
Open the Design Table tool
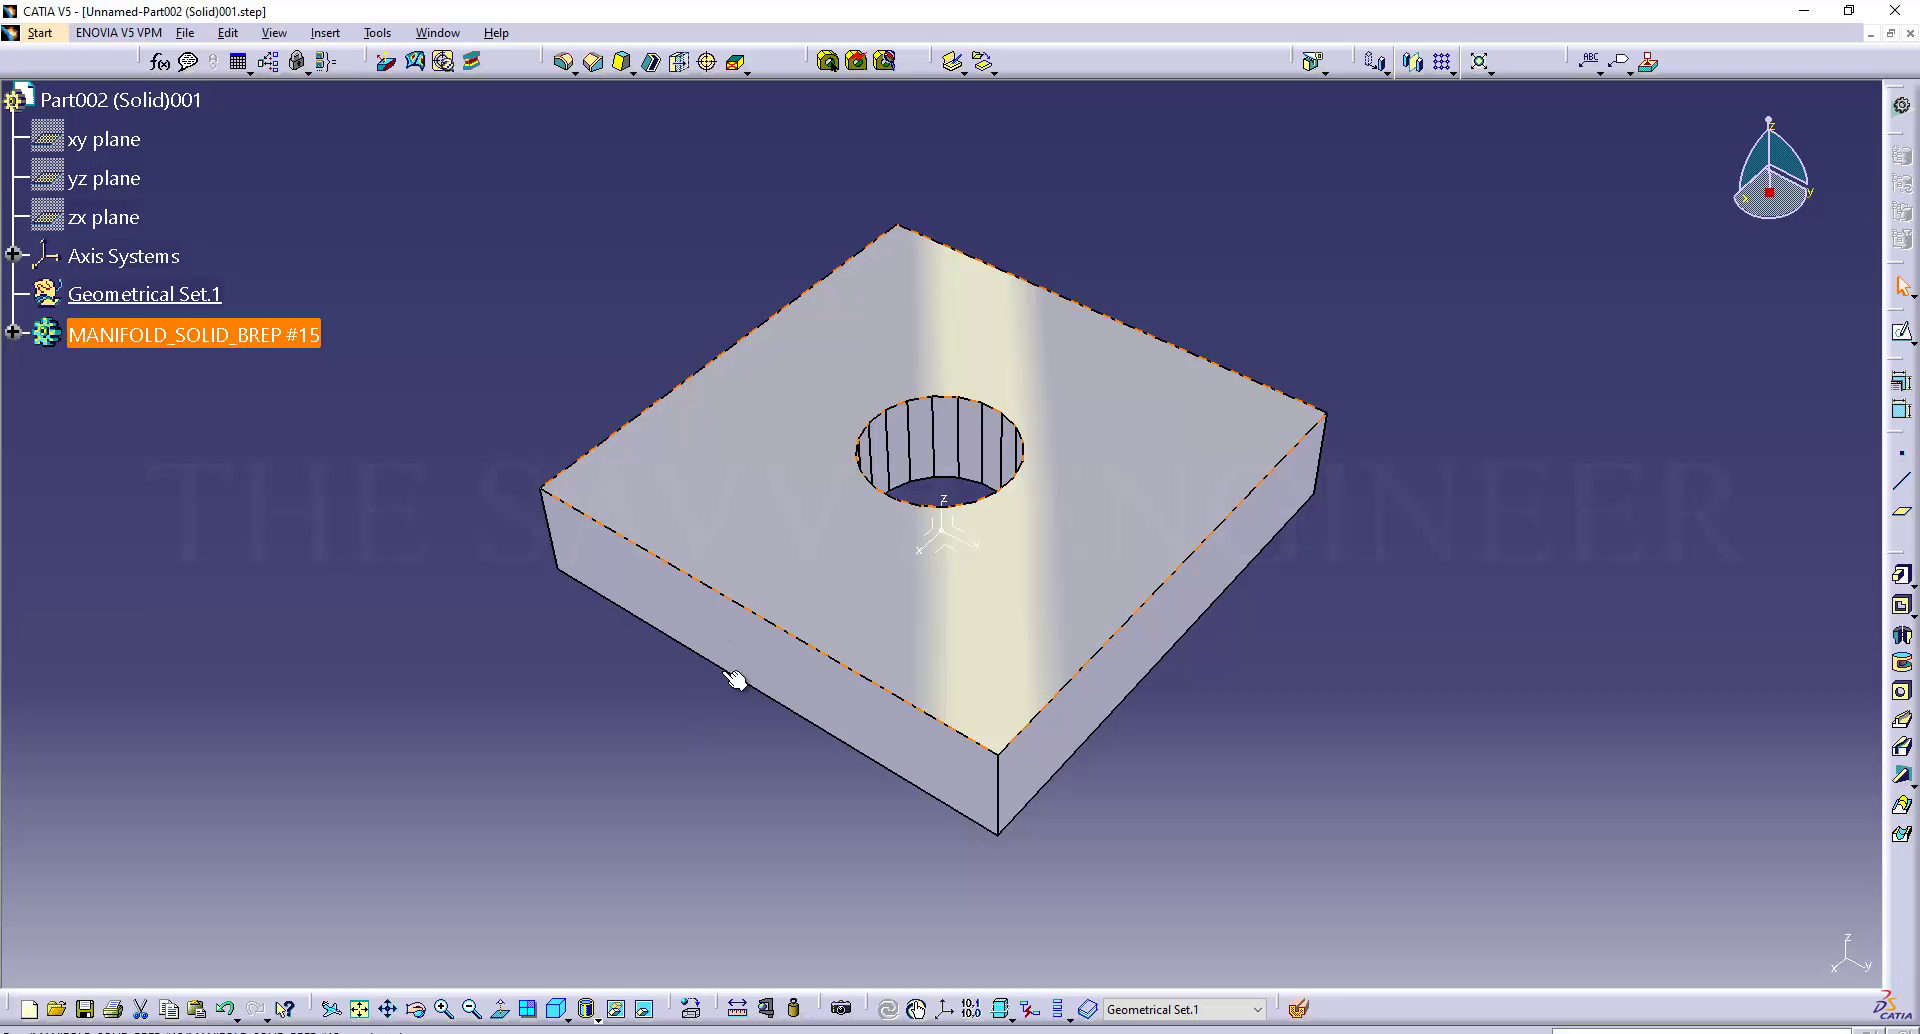238,62
